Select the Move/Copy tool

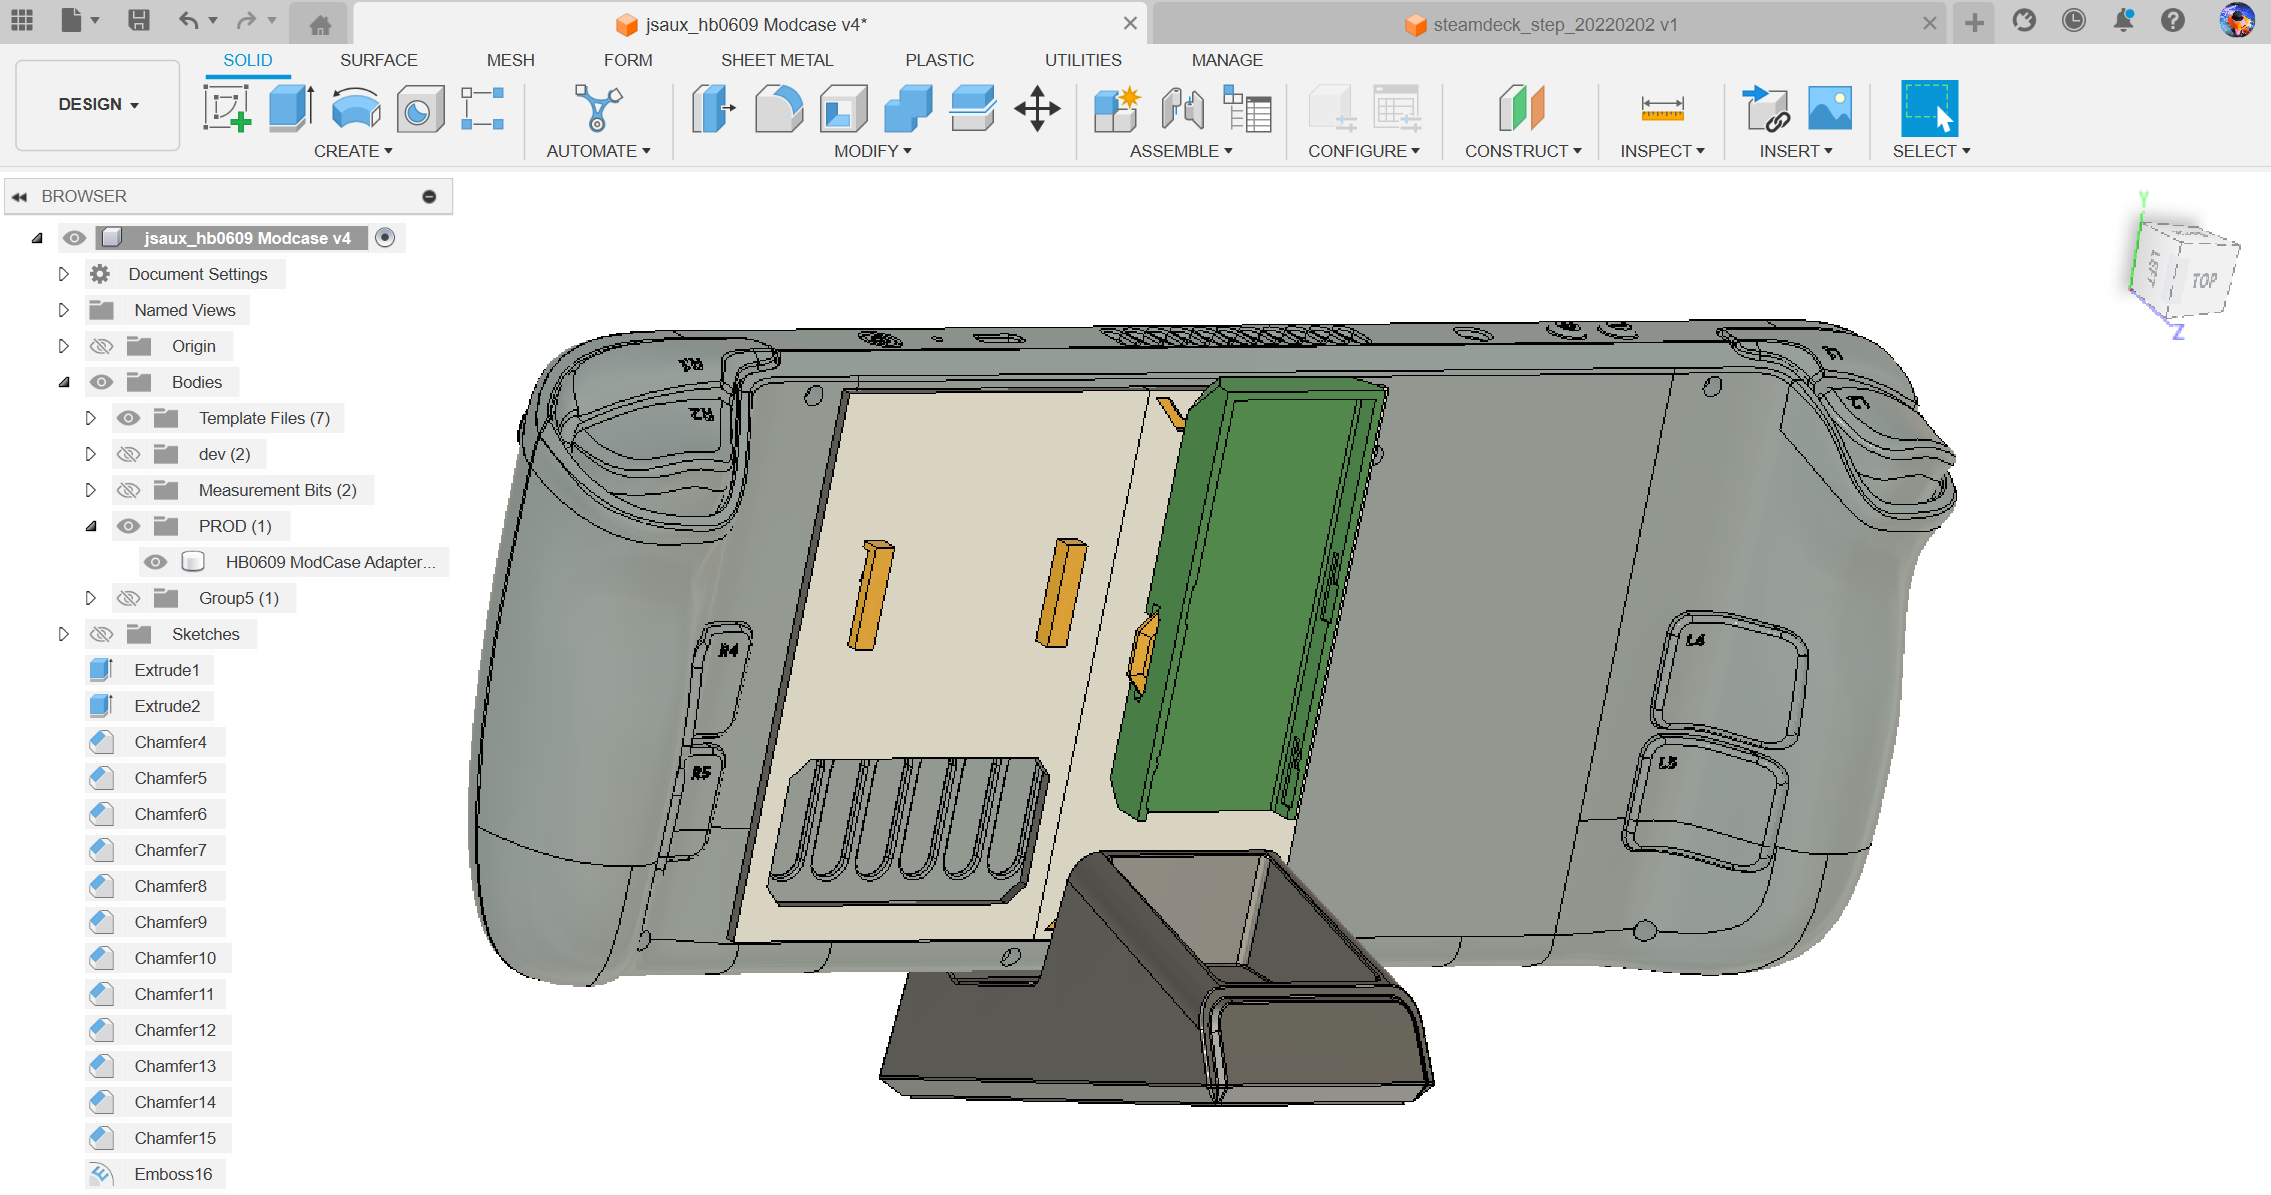1037,108
